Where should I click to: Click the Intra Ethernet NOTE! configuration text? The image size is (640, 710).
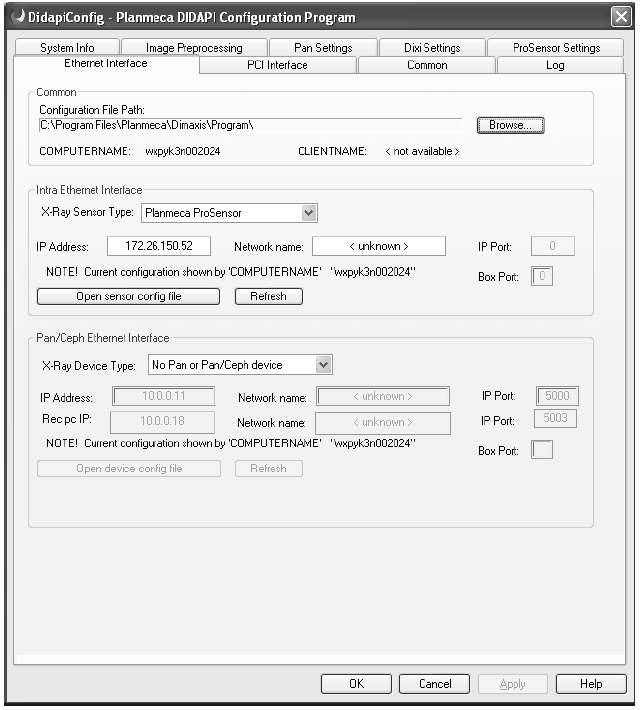coord(231,272)
